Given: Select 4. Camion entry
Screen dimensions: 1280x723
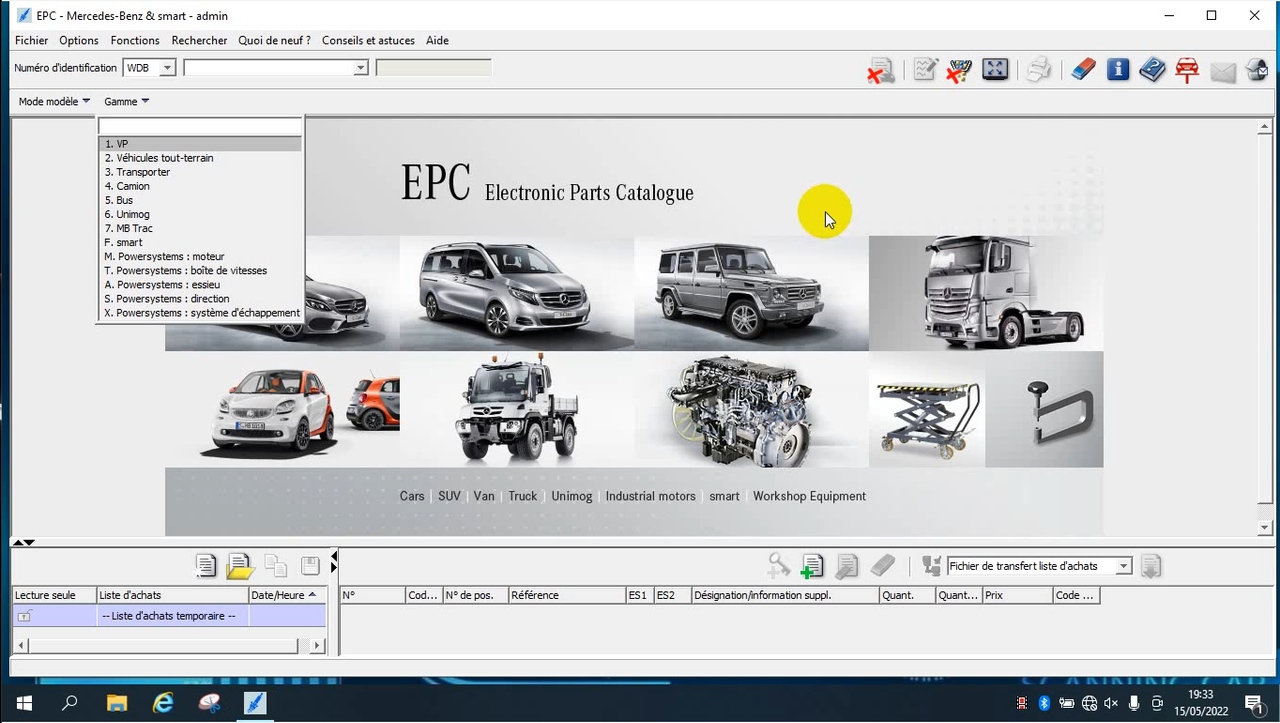Looking at the screenshot, I should (200, 186).
